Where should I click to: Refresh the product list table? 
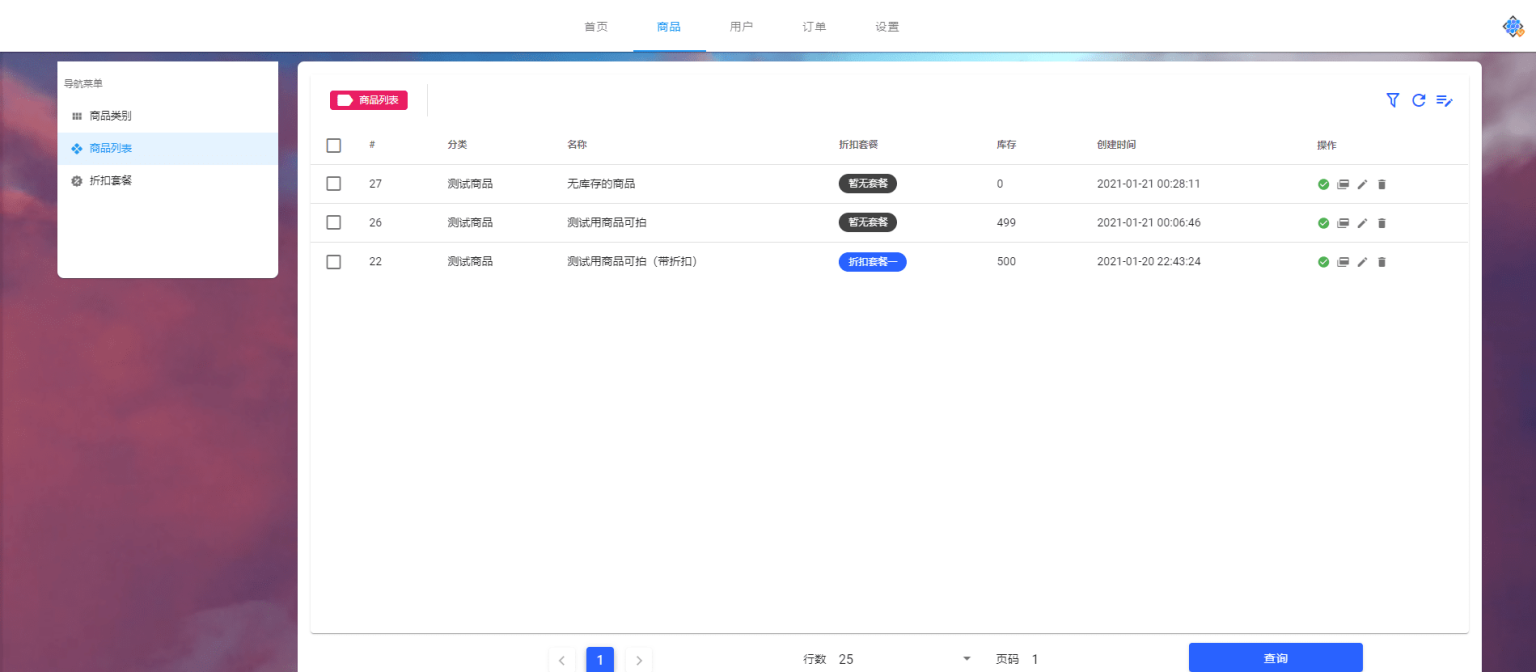[x=1418, y=100]
